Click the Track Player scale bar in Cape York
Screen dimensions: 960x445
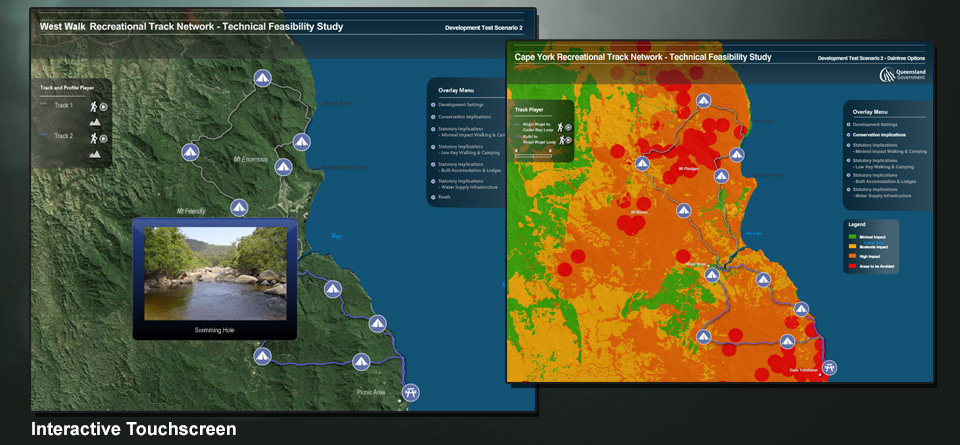[x=531, y=155]
